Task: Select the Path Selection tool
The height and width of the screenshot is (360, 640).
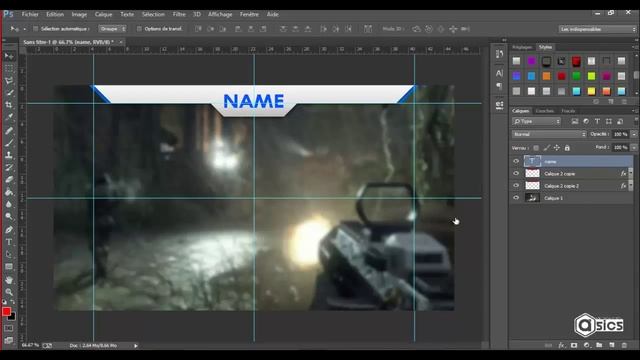Action: click(9, 254)
